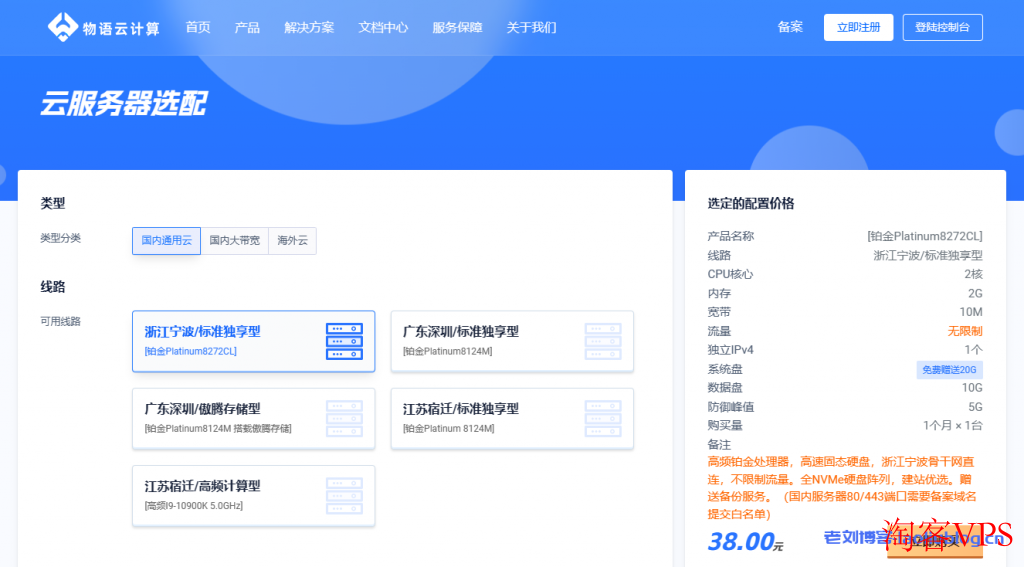Viewport: 1024px width, 567px height.
Task: Click the [铂金Platinum8272CL] product name value
Action: pos(925,236)
